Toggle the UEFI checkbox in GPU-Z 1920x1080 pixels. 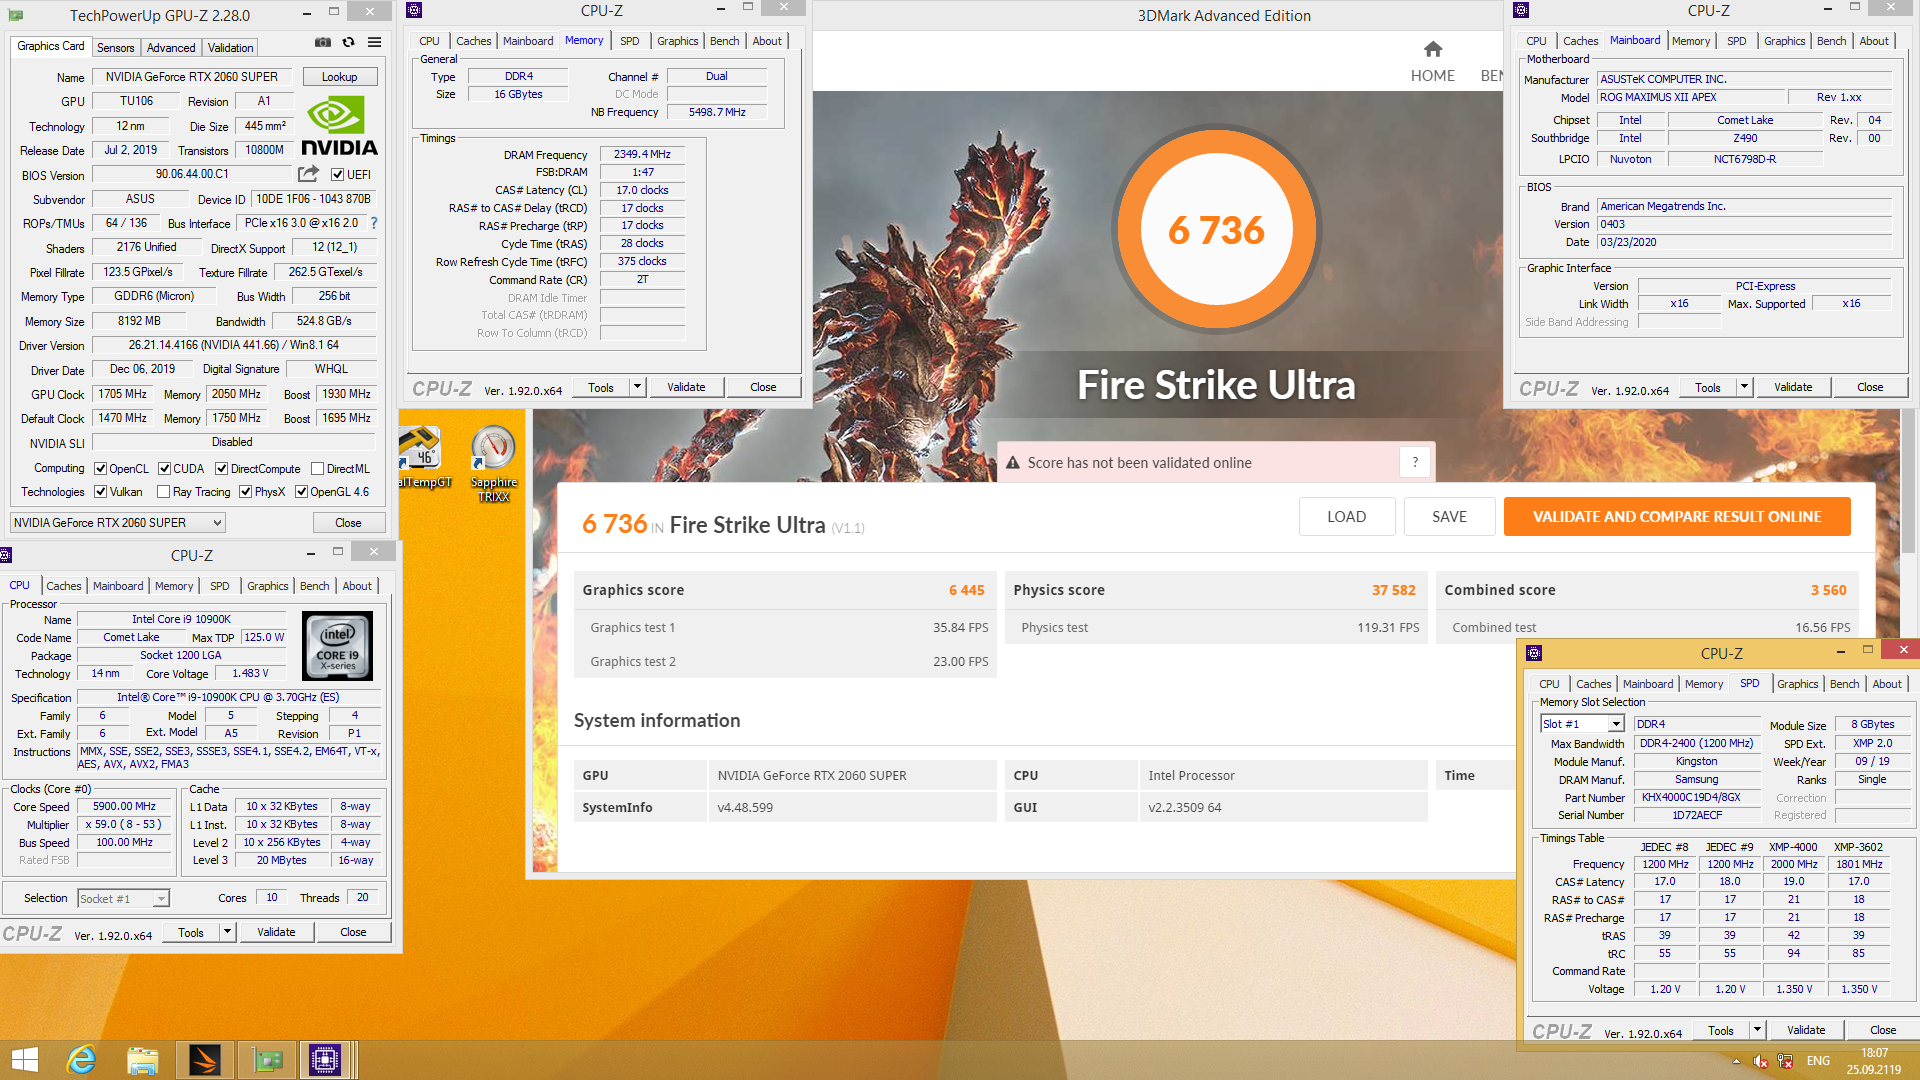(x=337, y=175)
